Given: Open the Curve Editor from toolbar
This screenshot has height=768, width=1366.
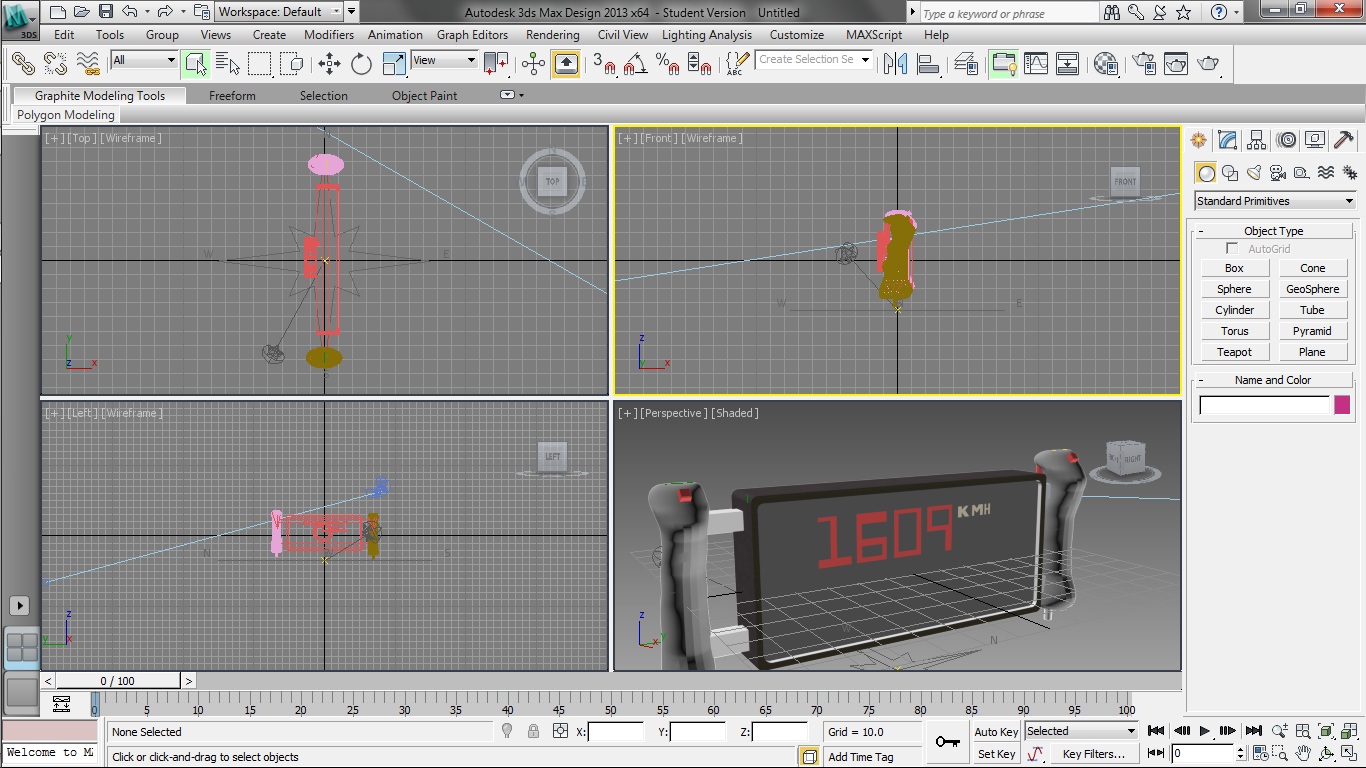Looking at the screenshot, I should [x=1036, y=64].
